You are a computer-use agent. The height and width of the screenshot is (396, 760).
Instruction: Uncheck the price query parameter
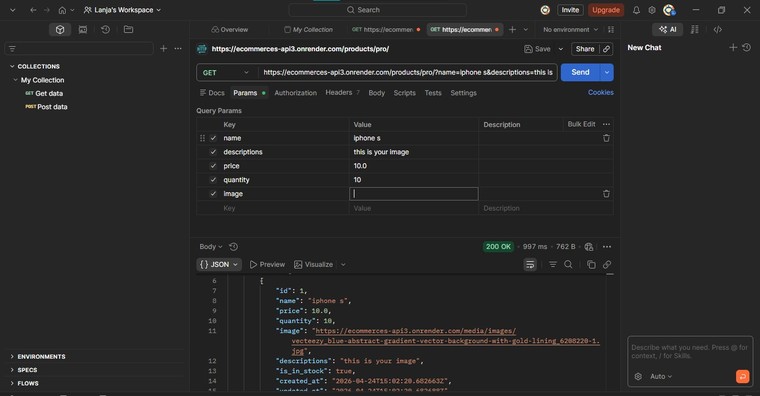[213, 166]
